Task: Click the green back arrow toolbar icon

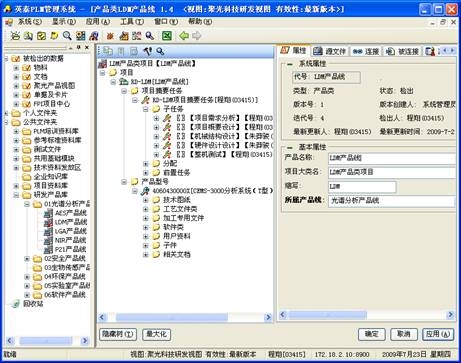Action: coord(184,36)
